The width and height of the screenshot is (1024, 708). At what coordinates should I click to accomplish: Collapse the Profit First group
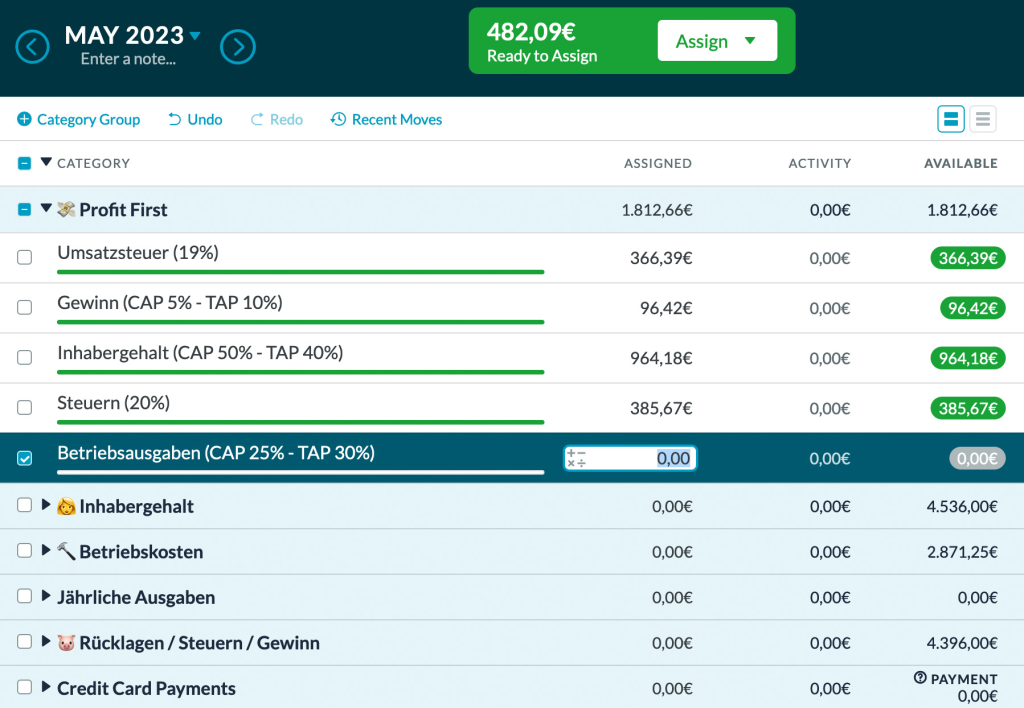click(x=46, y=209)
